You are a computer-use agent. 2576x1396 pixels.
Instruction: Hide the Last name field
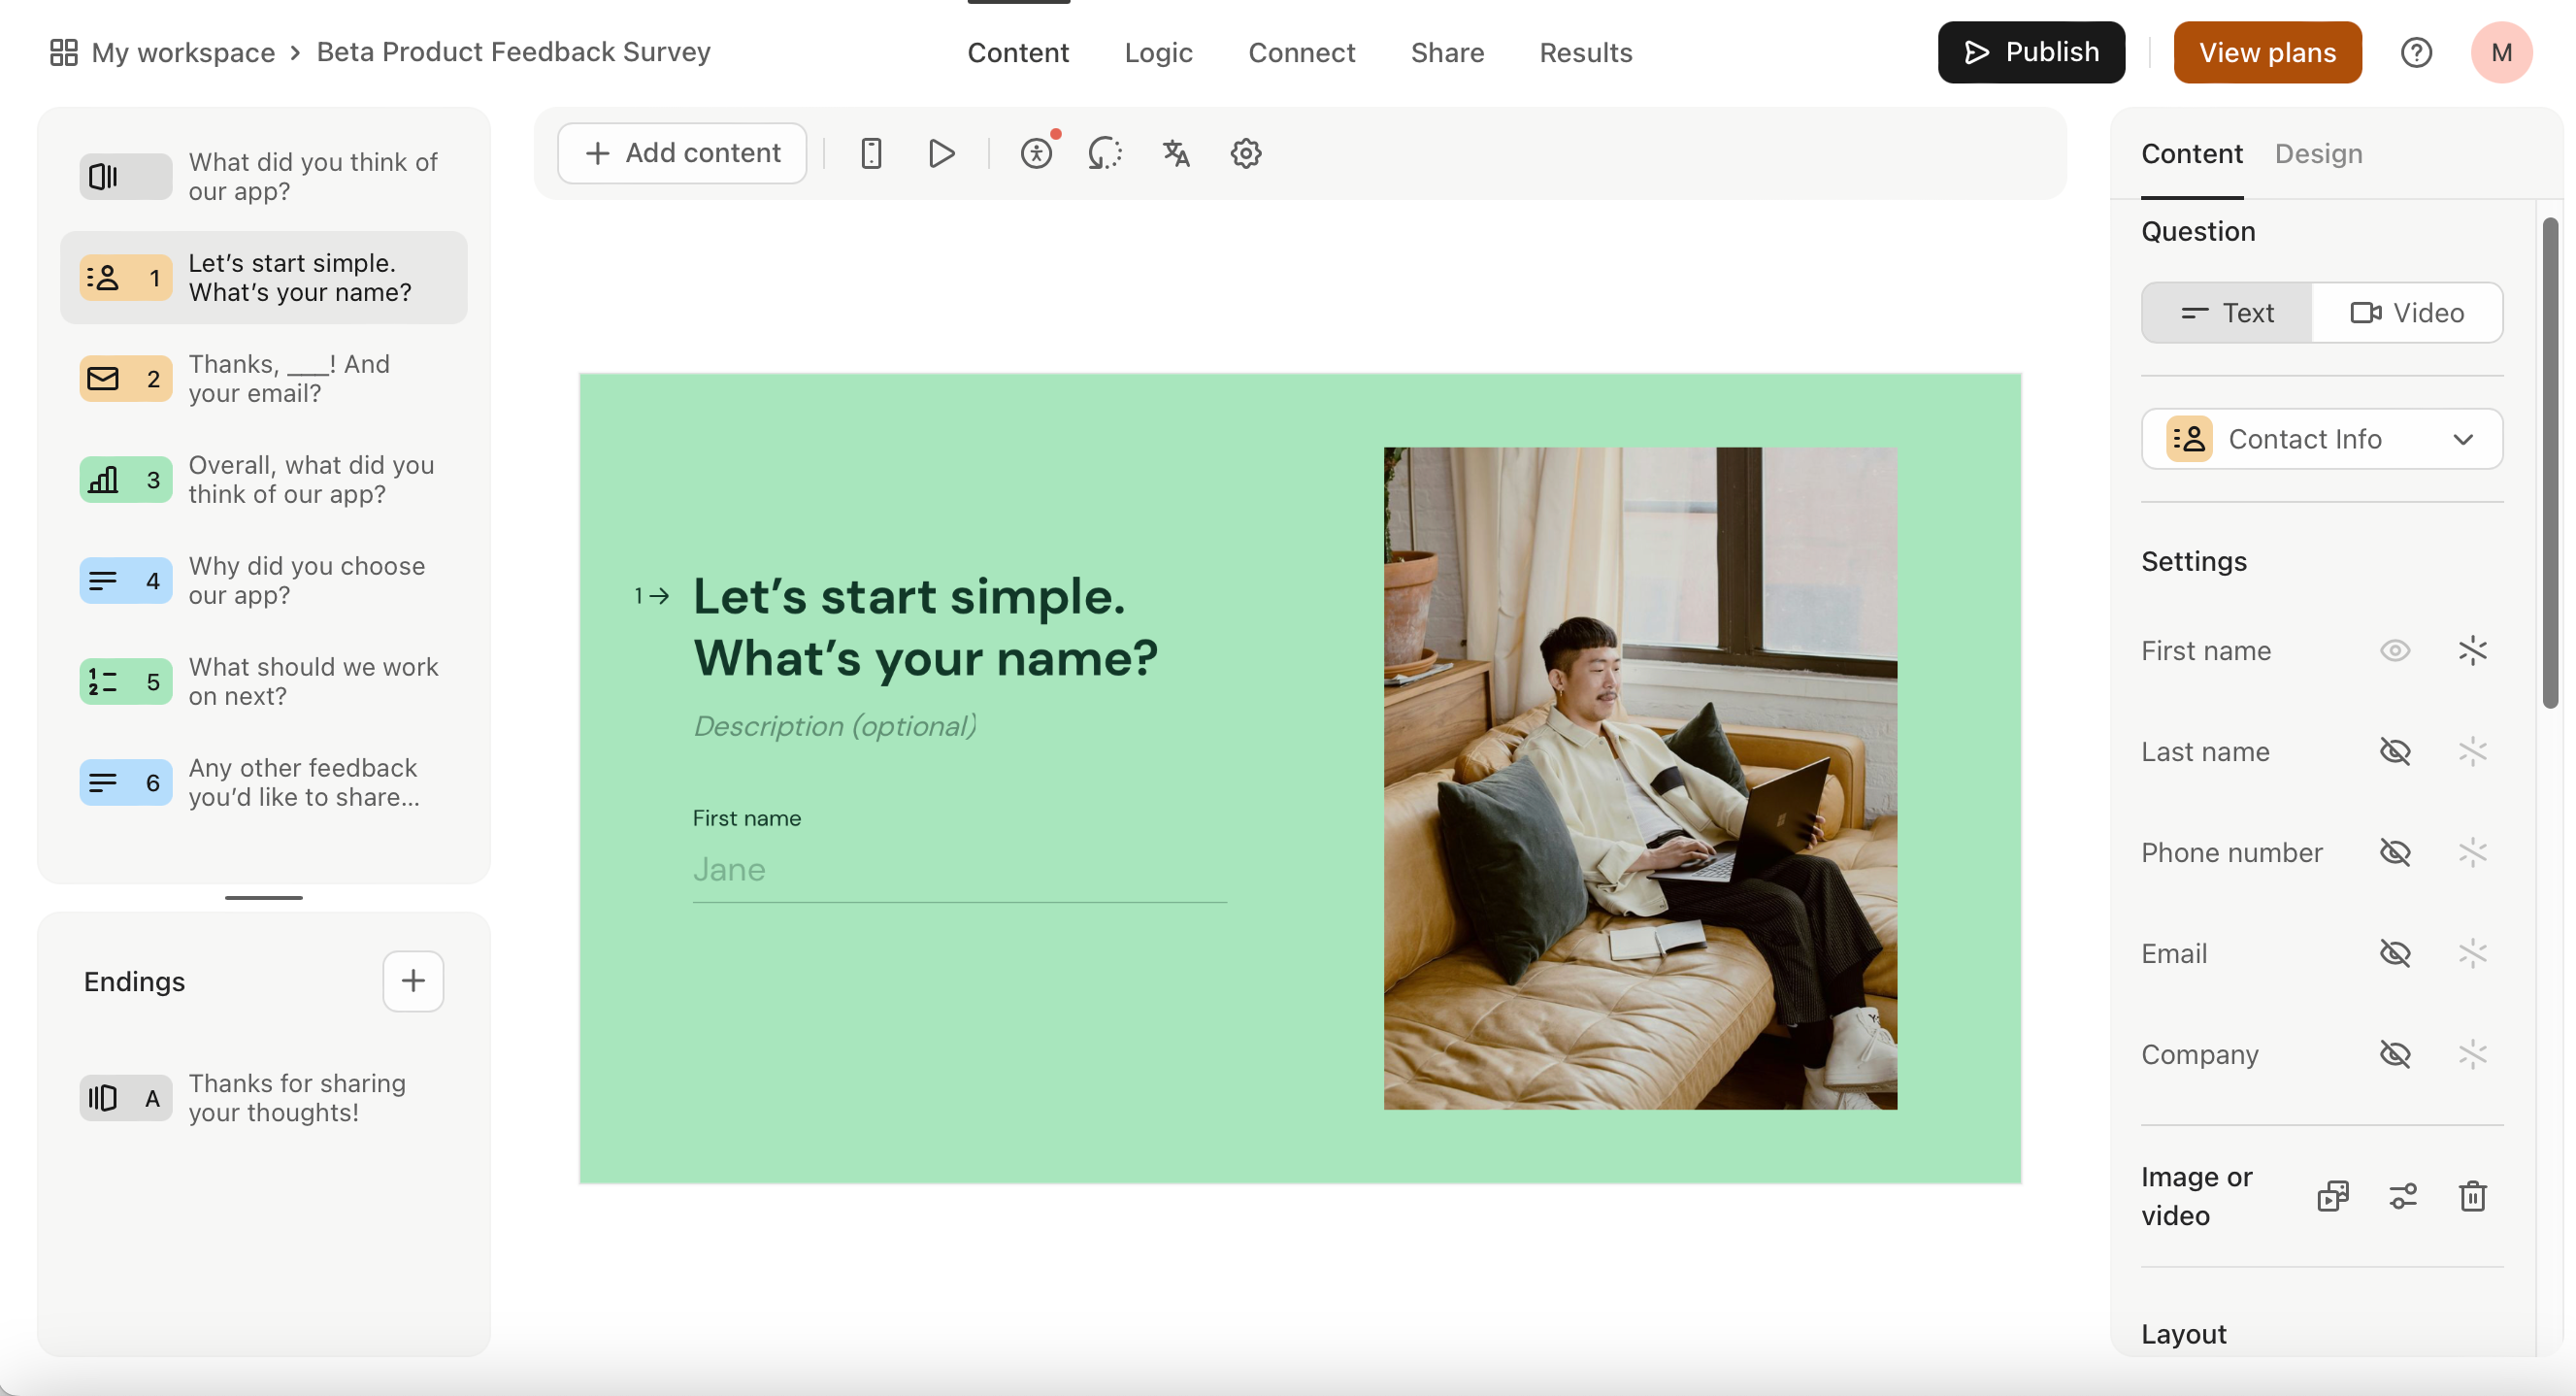(2396, 751)
